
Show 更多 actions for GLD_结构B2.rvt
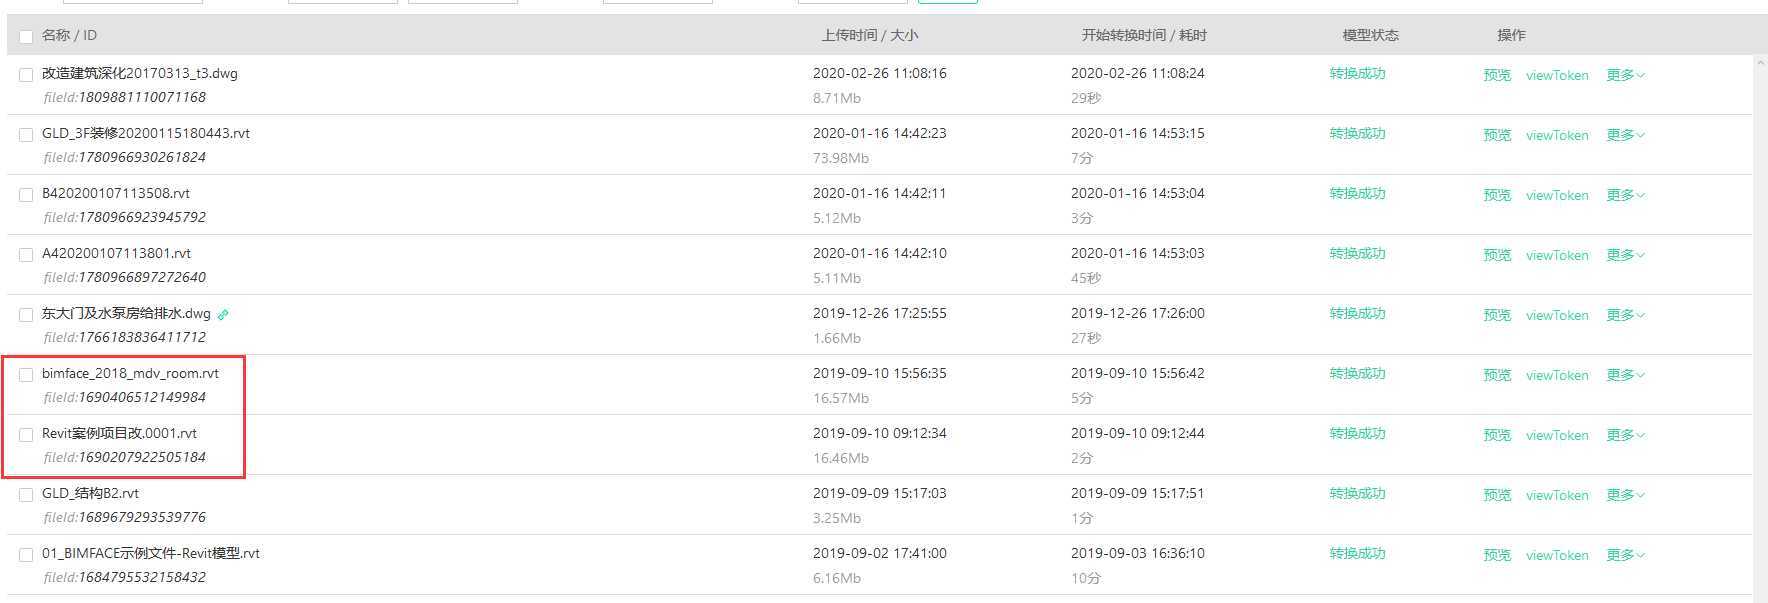(1625, 495)
